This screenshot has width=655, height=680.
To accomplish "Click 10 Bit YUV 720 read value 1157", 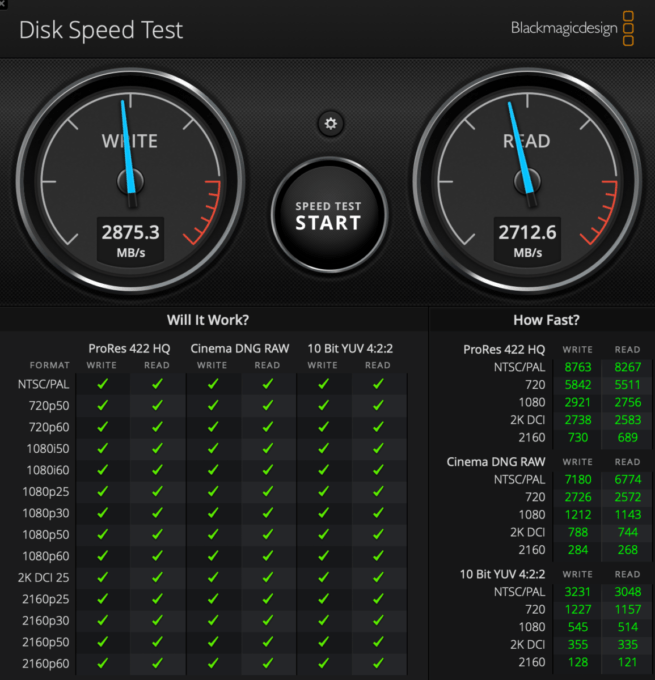I will point(628,609).
